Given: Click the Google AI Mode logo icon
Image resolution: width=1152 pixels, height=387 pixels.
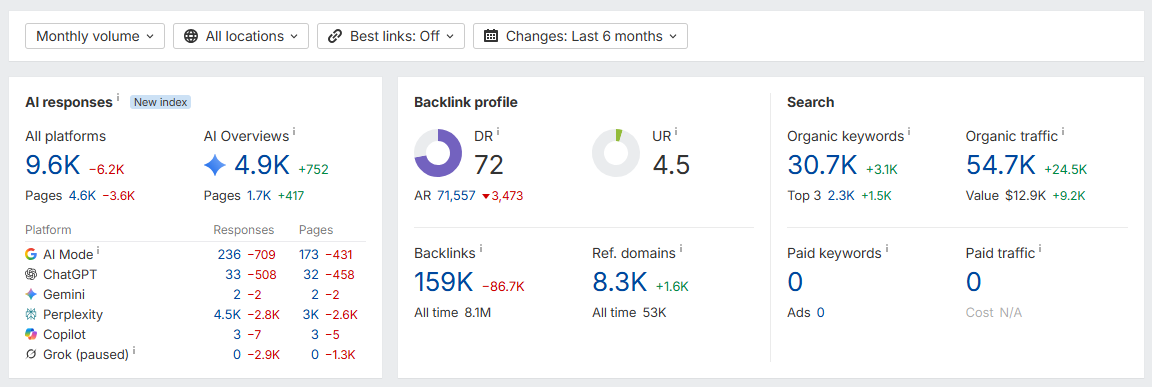Looking at the screenshot, I should [x=31, y=254].
